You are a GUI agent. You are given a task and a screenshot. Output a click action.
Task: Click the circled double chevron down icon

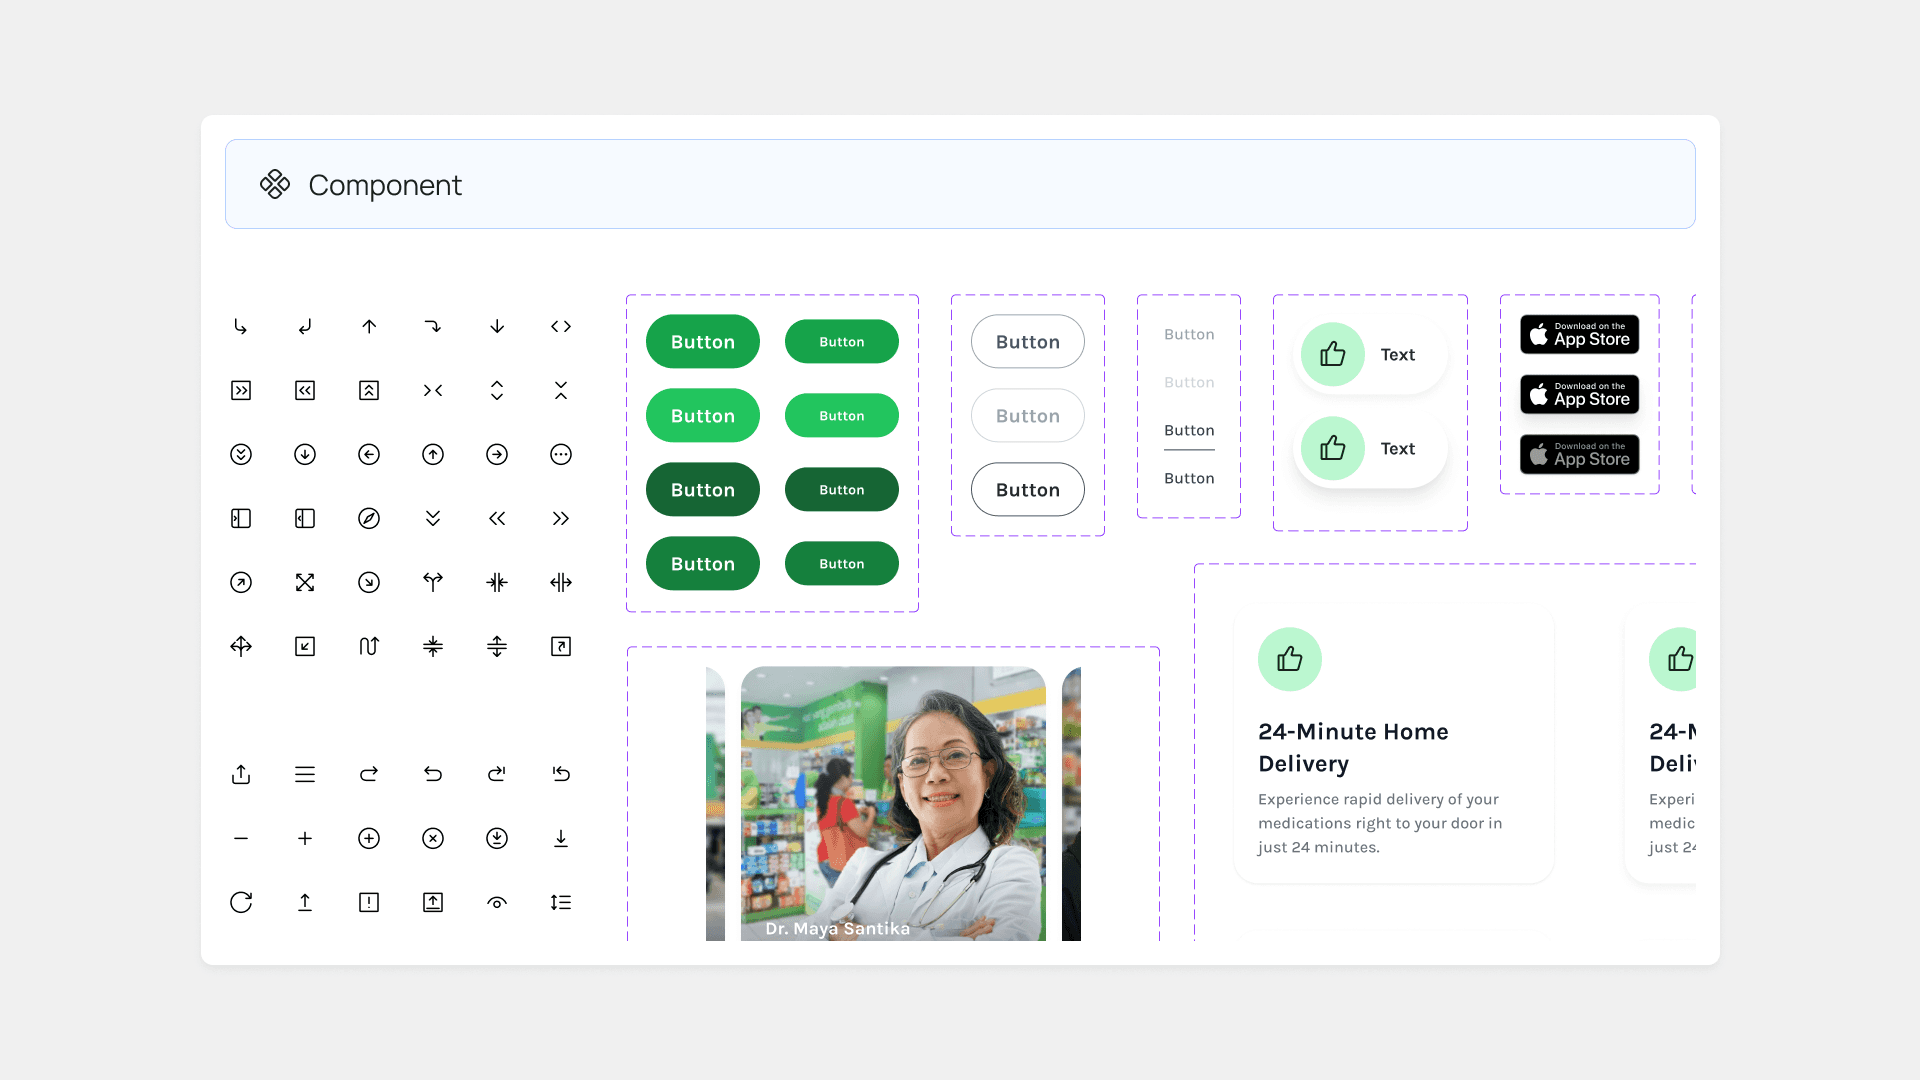point(241,454)
